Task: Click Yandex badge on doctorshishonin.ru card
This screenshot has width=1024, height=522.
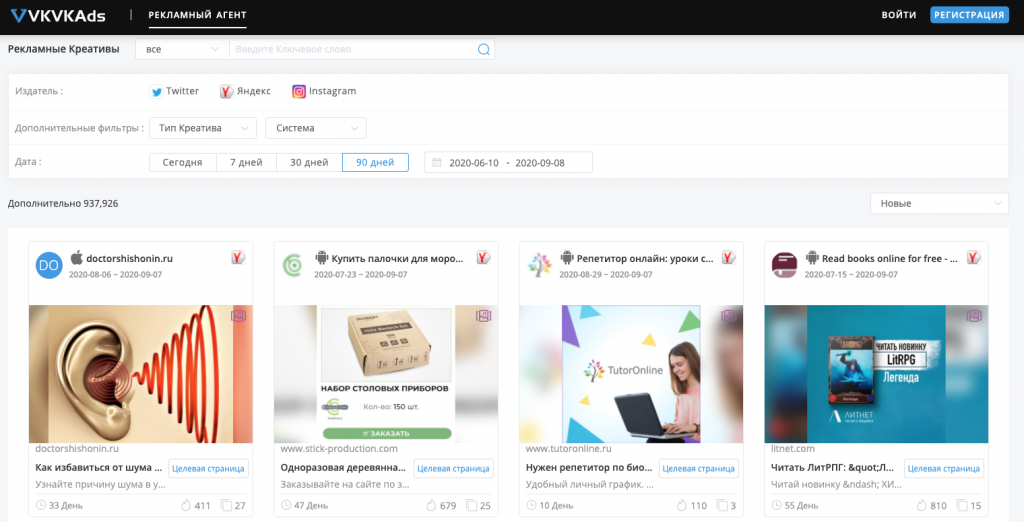Action: (238, 258)
